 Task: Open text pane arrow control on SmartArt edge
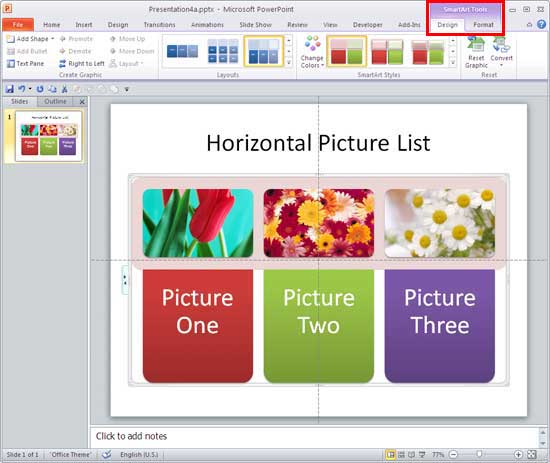tap(125, 280)
